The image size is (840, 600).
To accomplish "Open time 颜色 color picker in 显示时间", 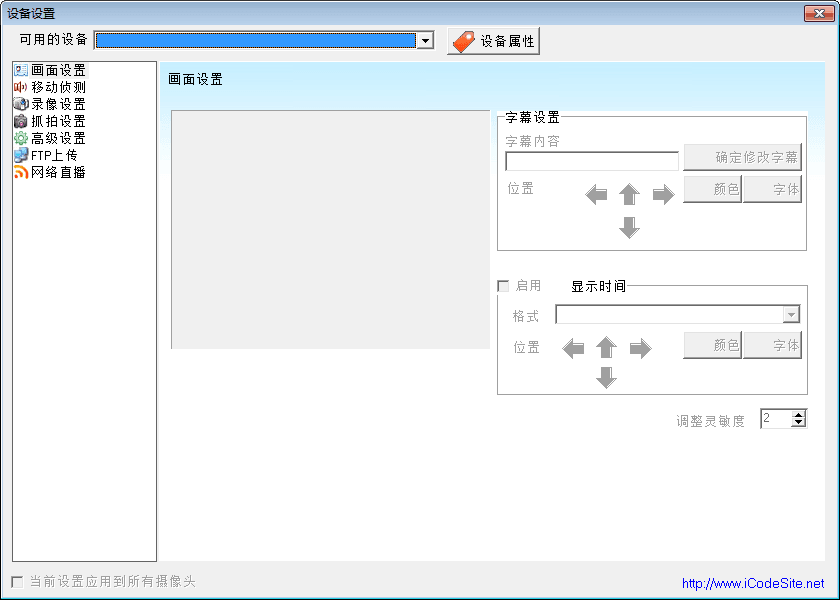I will point(712,345).
